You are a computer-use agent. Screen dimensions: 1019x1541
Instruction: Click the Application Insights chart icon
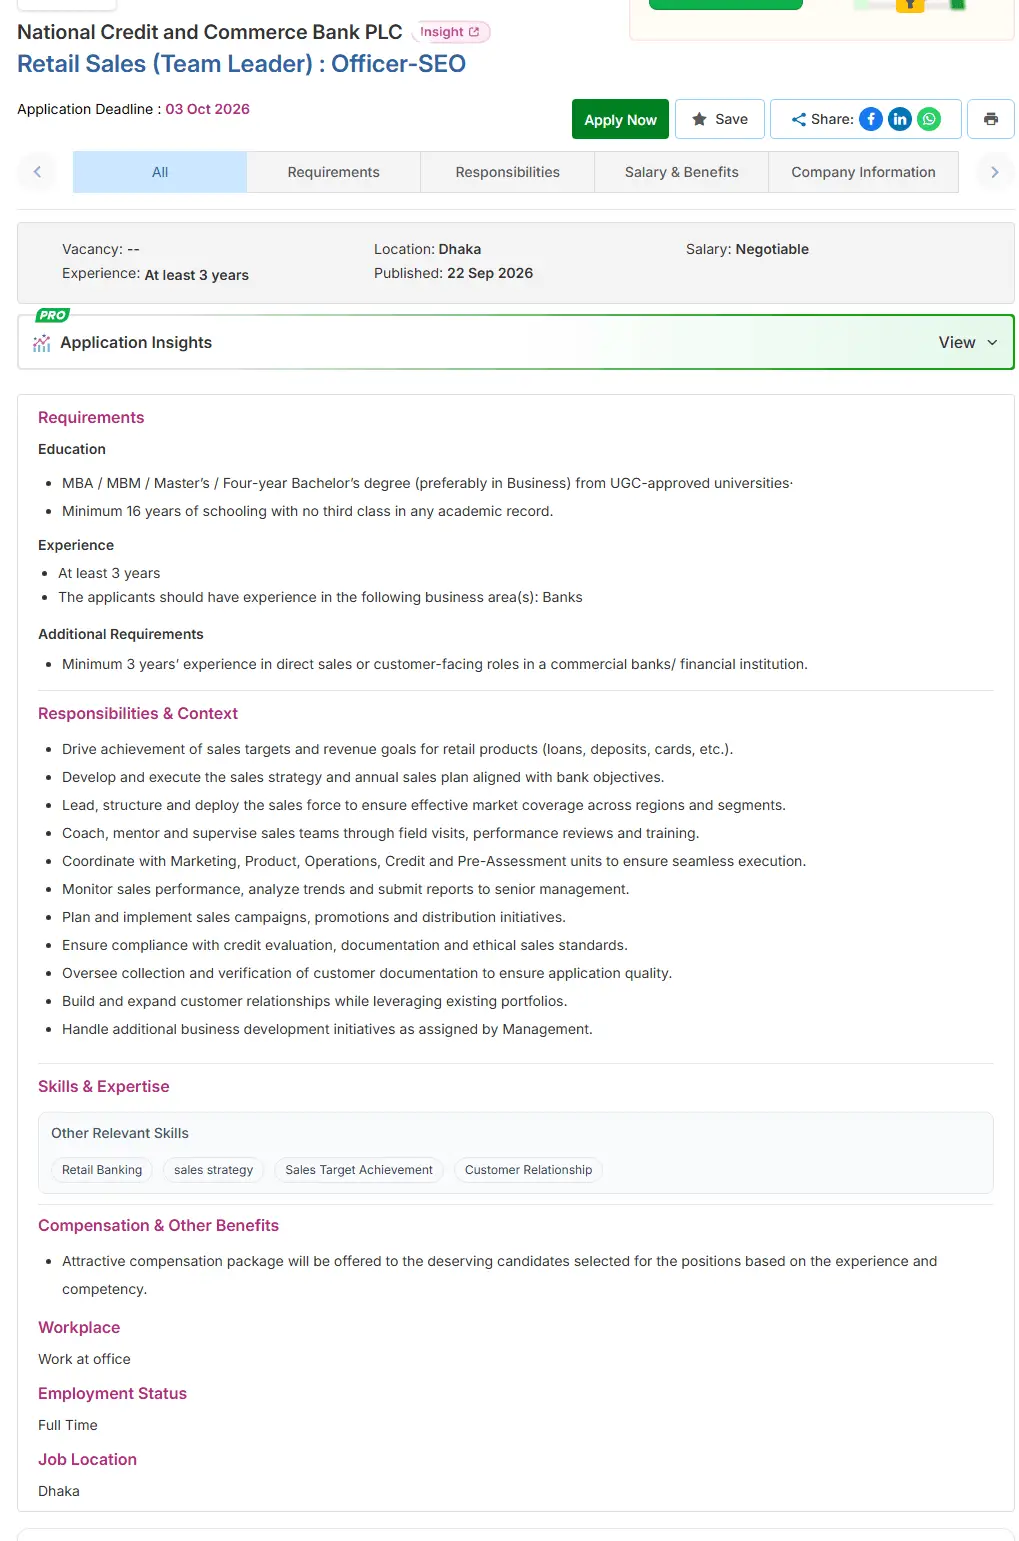coord(42,343)
